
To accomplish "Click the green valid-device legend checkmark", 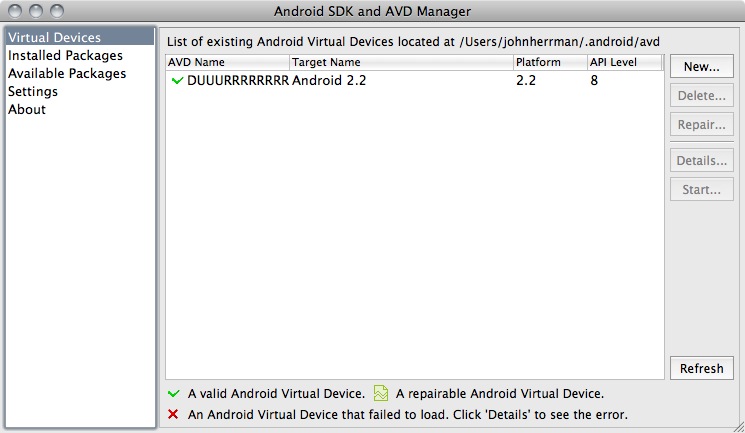I will coord(173,394).
